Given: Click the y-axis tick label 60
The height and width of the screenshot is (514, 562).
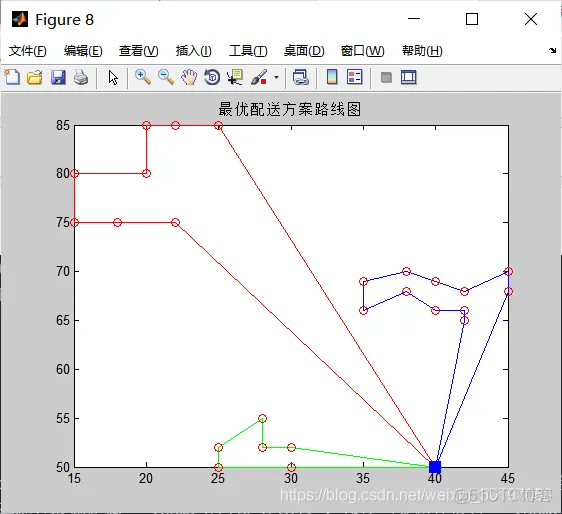Looking at the screenshot, I should (x=63, y=369).
